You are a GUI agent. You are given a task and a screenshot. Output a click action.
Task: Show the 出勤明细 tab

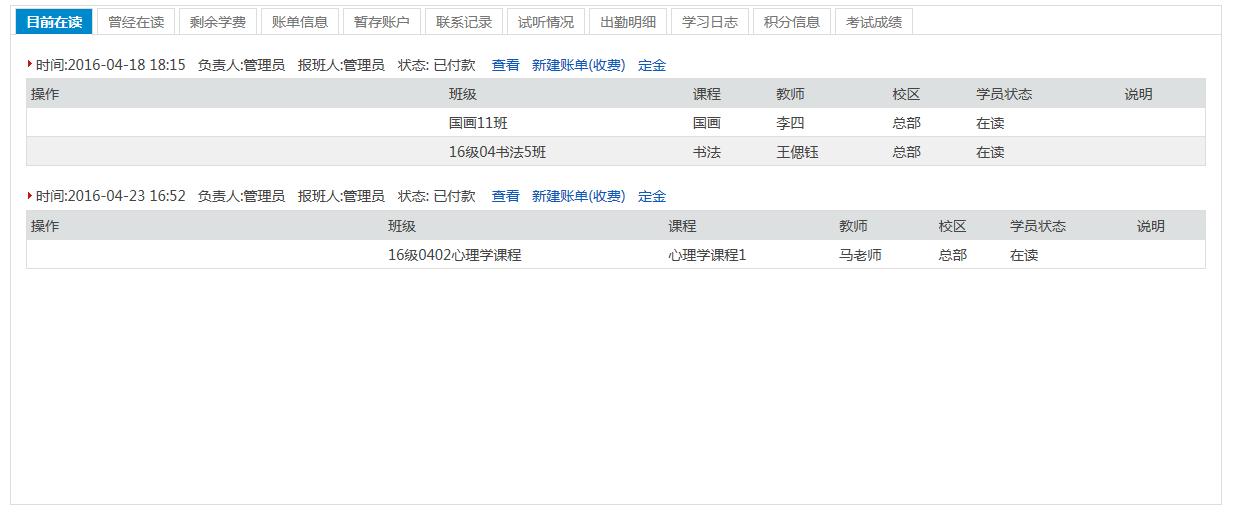tap(628, 22)
